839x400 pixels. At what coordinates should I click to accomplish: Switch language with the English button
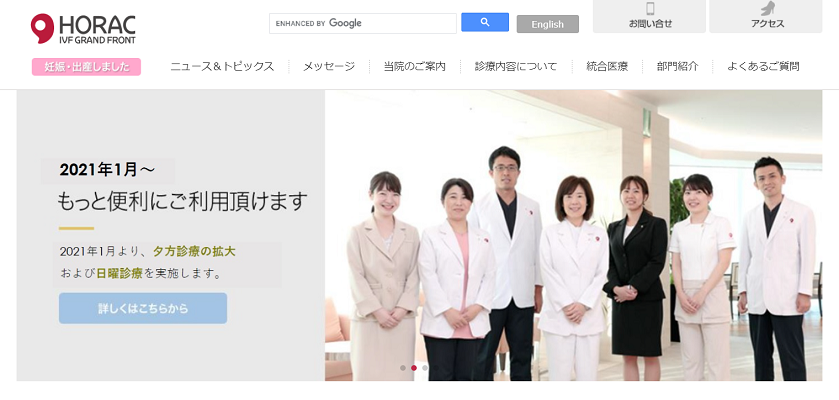click(x=547, y=24)
